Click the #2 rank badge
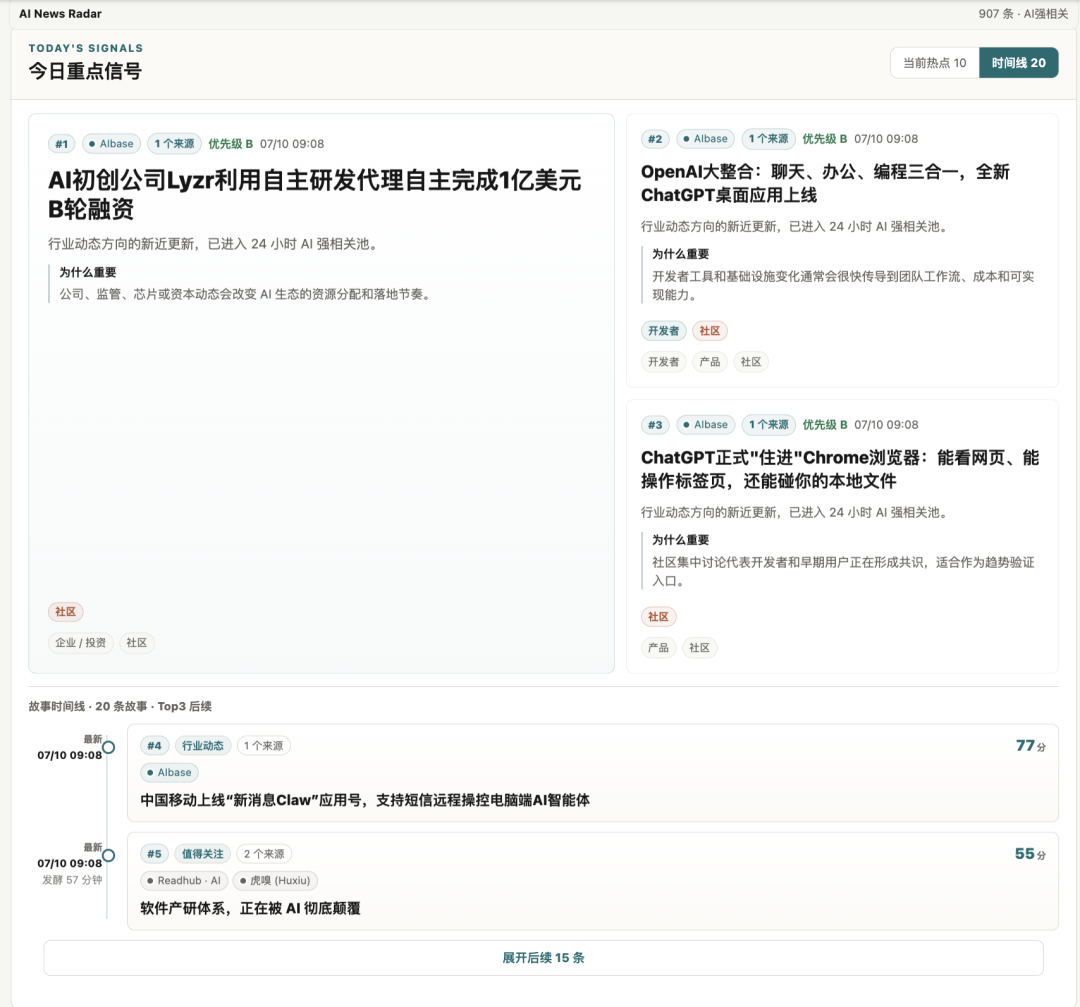 [655, 139]
